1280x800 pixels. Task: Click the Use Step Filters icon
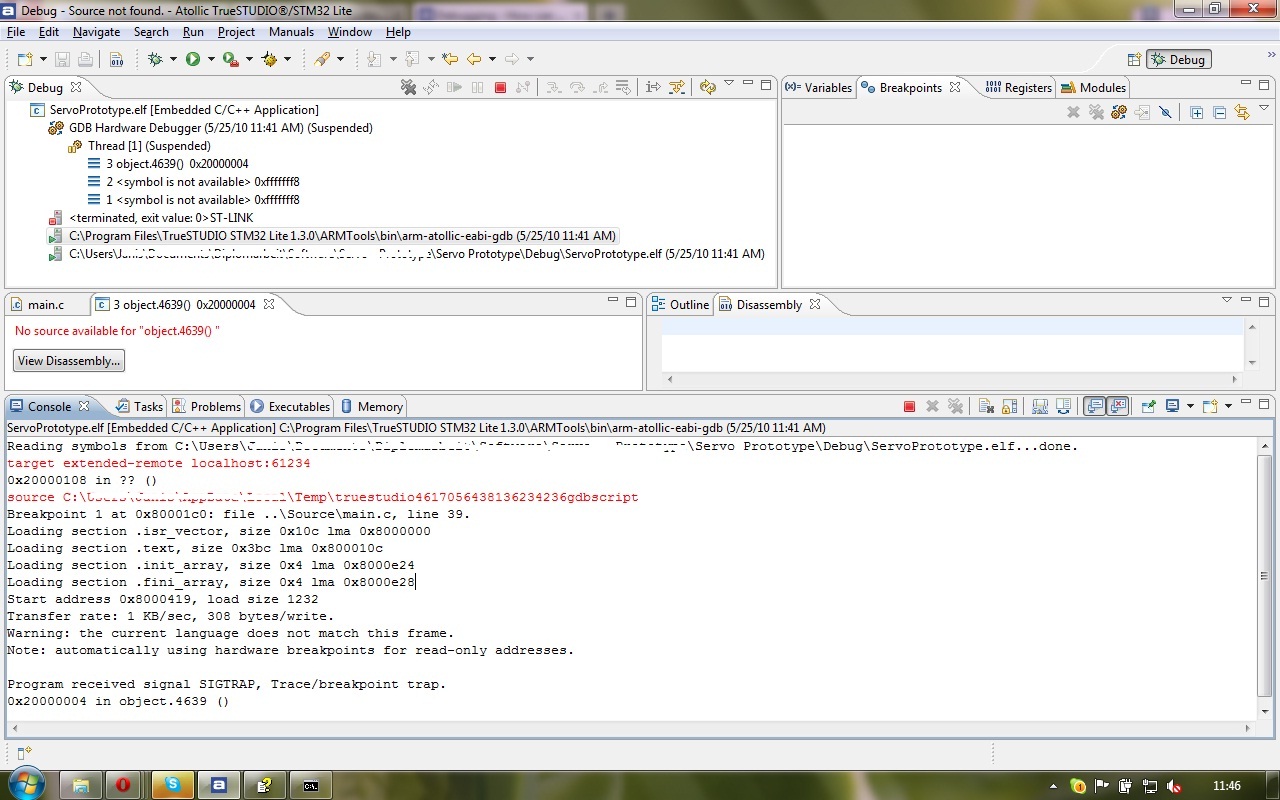[x=677, y=87]
